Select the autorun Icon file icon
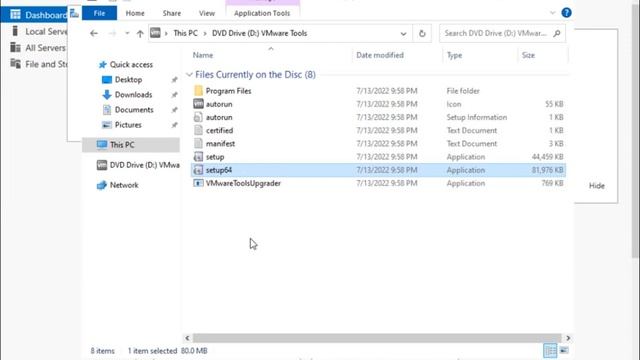The image size is (640, 360). pos(198,104)
